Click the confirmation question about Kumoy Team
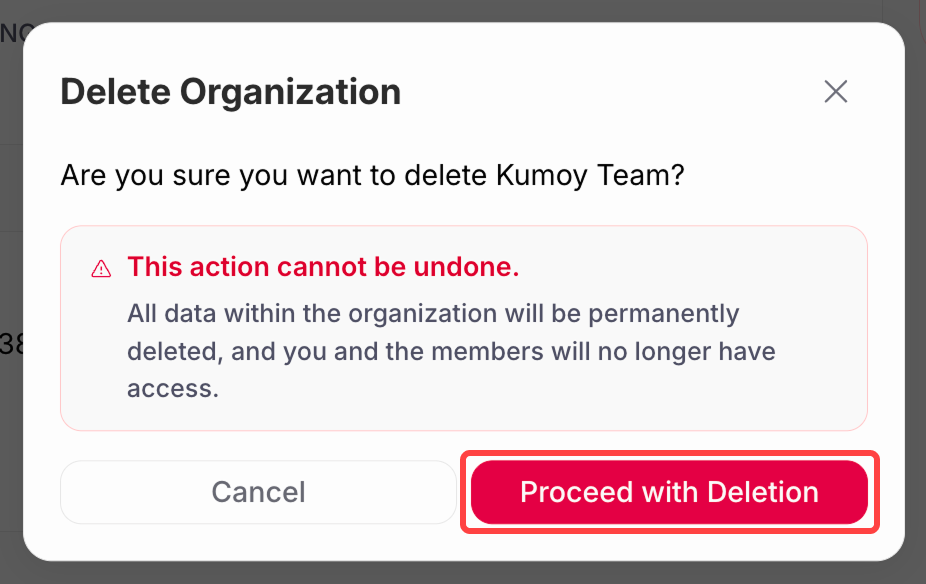Screen dimensions: 926x584 tap(372, 174)
